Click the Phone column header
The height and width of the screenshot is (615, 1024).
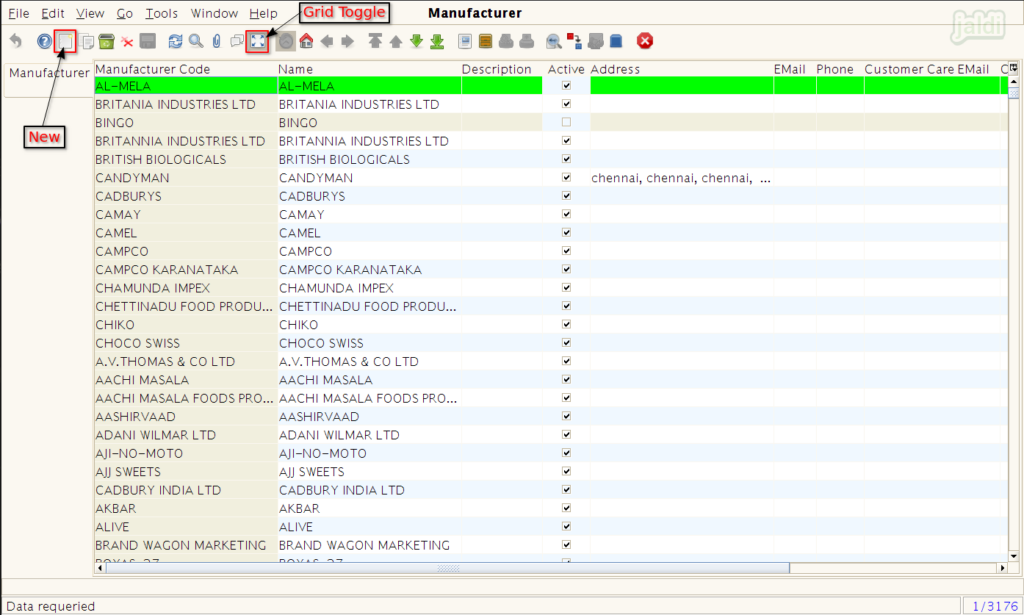point(839,69)
